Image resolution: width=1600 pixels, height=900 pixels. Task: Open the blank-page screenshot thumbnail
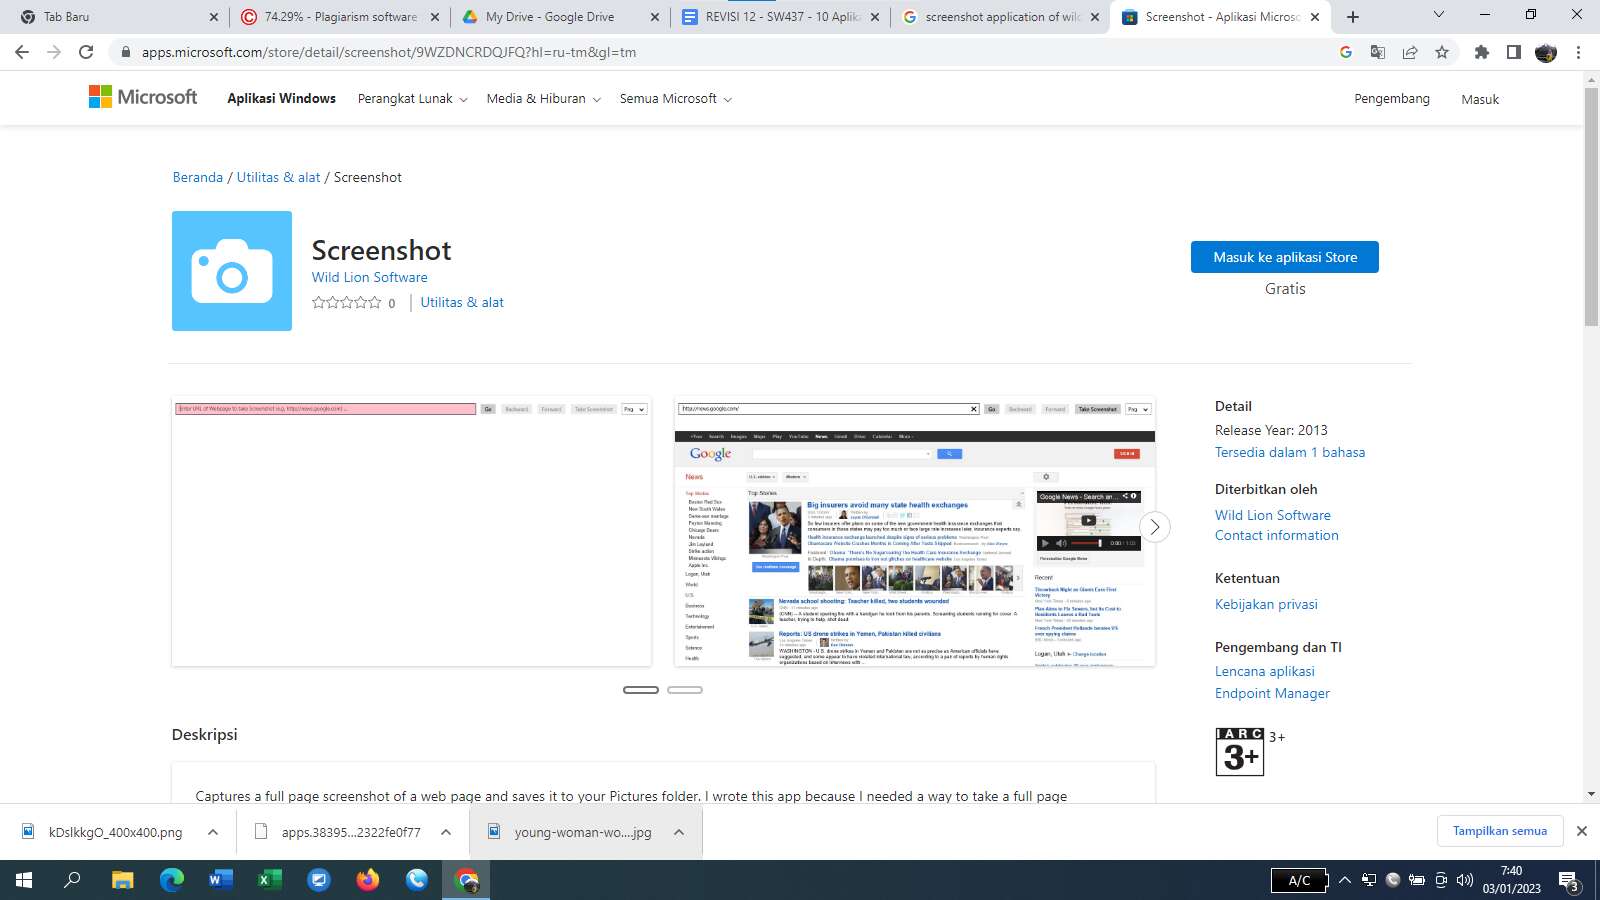pyautogui.click(x=412, y=534)
